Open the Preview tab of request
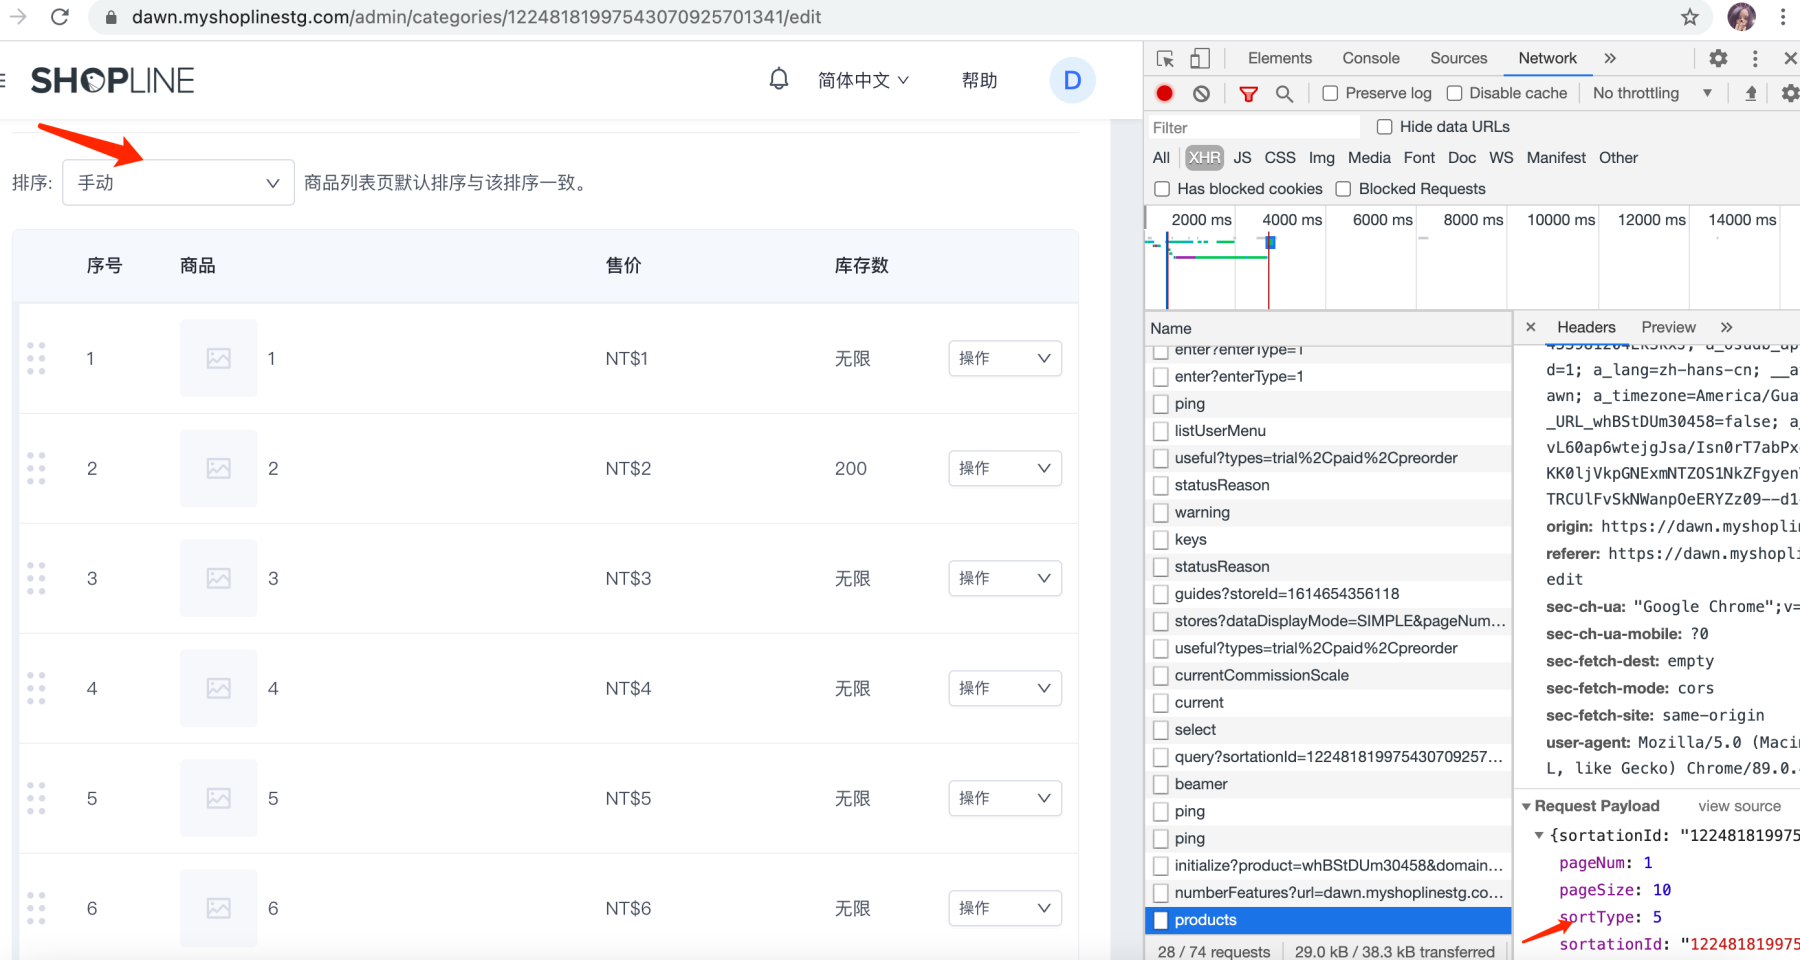The width and height of the screenshot is (1800, 960). [x=1668, y=327]
